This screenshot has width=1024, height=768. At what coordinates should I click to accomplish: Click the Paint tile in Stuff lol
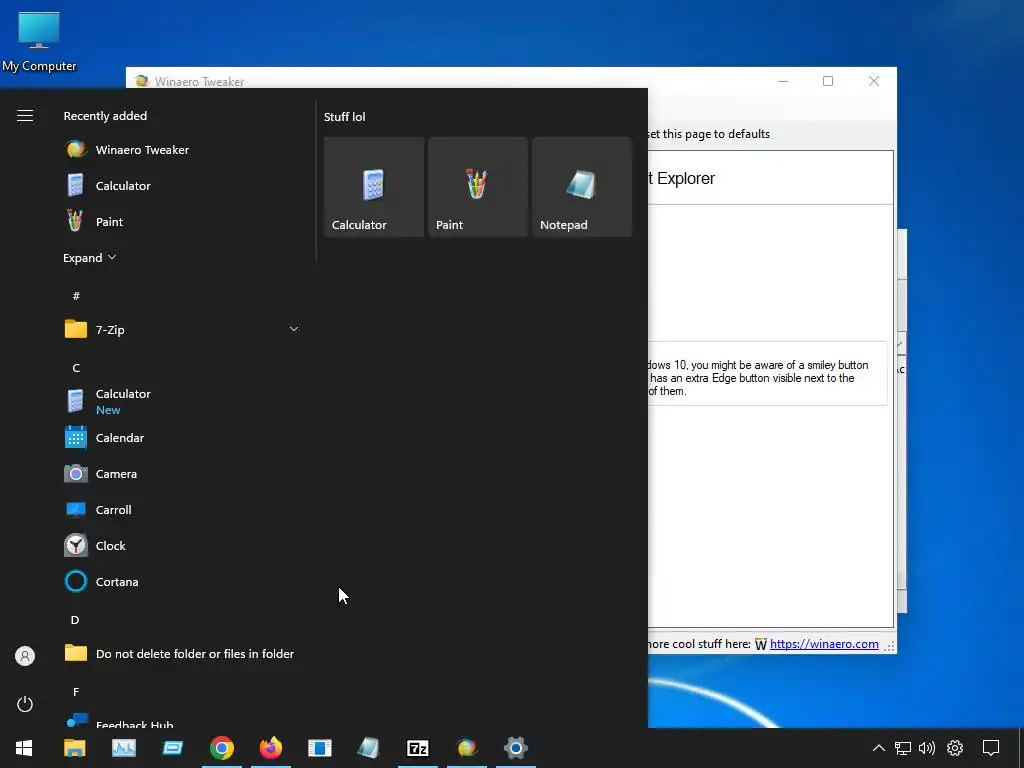tap(478, 187)
